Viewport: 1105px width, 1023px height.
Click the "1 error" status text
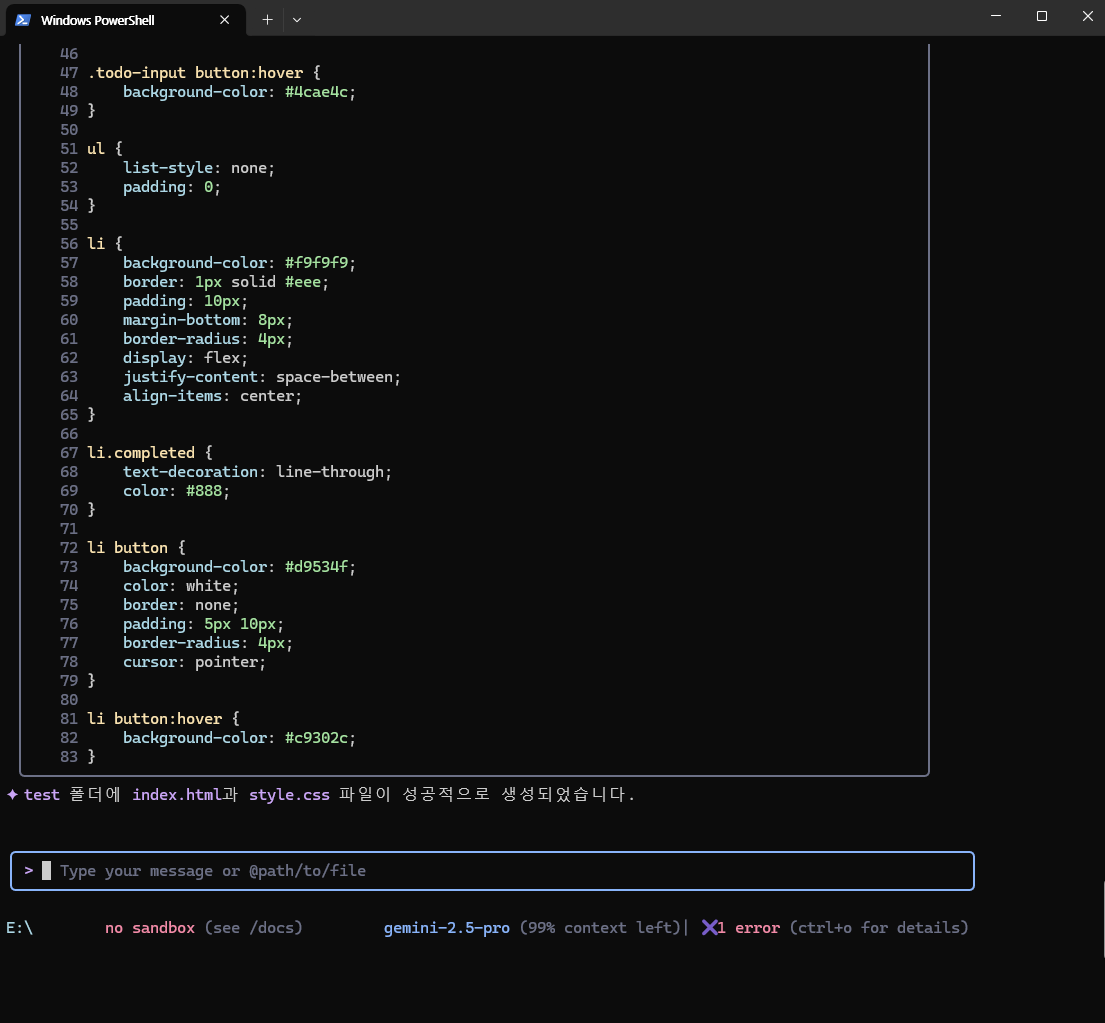(748, 928)
